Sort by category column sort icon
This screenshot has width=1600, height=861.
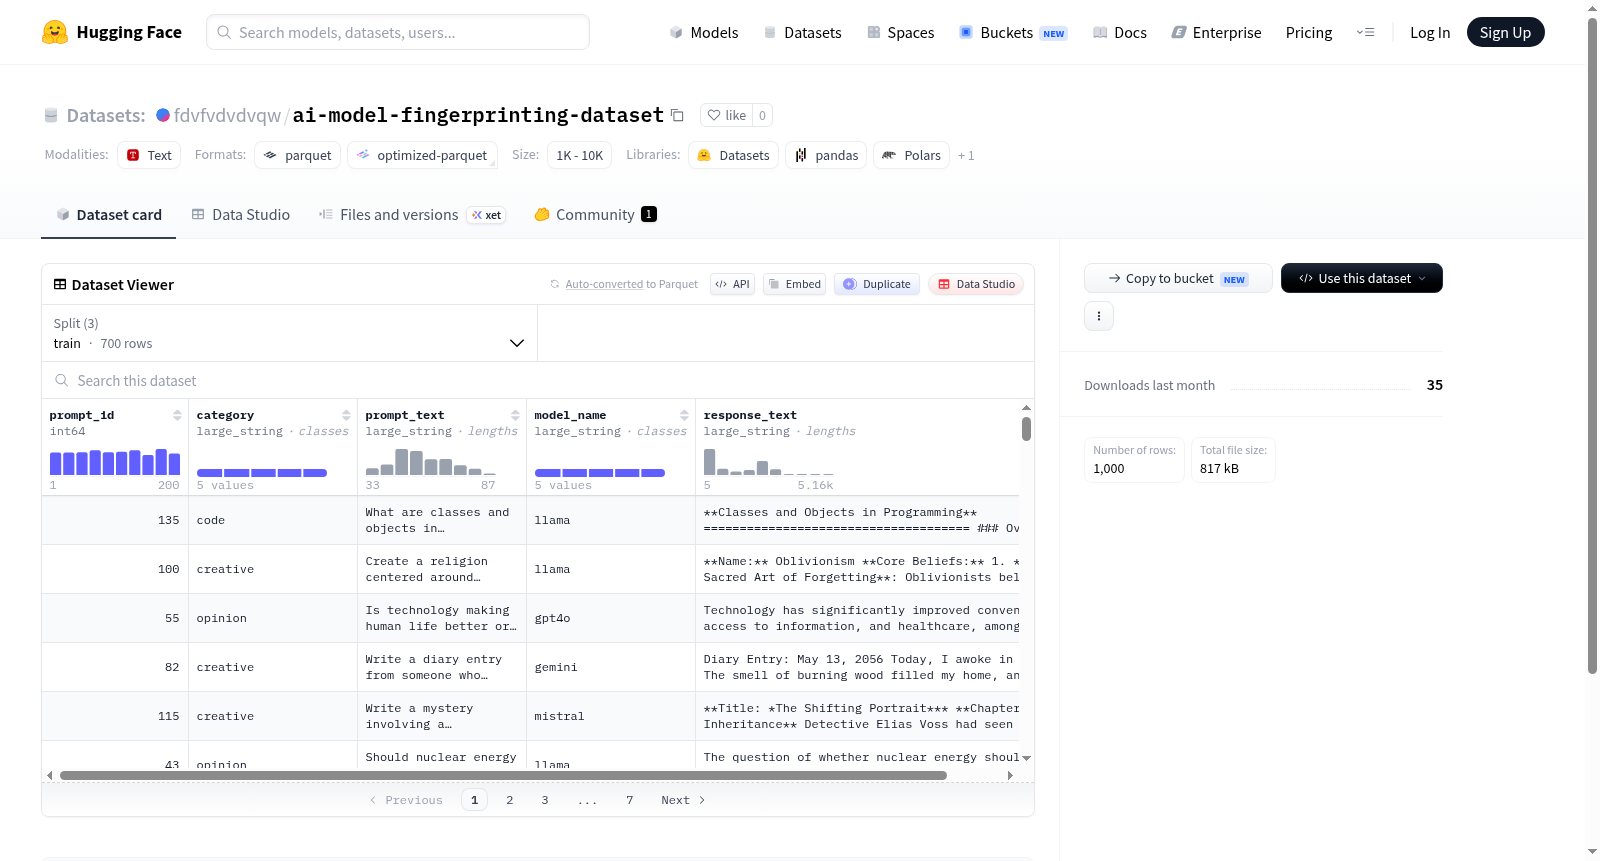point(346,415)
